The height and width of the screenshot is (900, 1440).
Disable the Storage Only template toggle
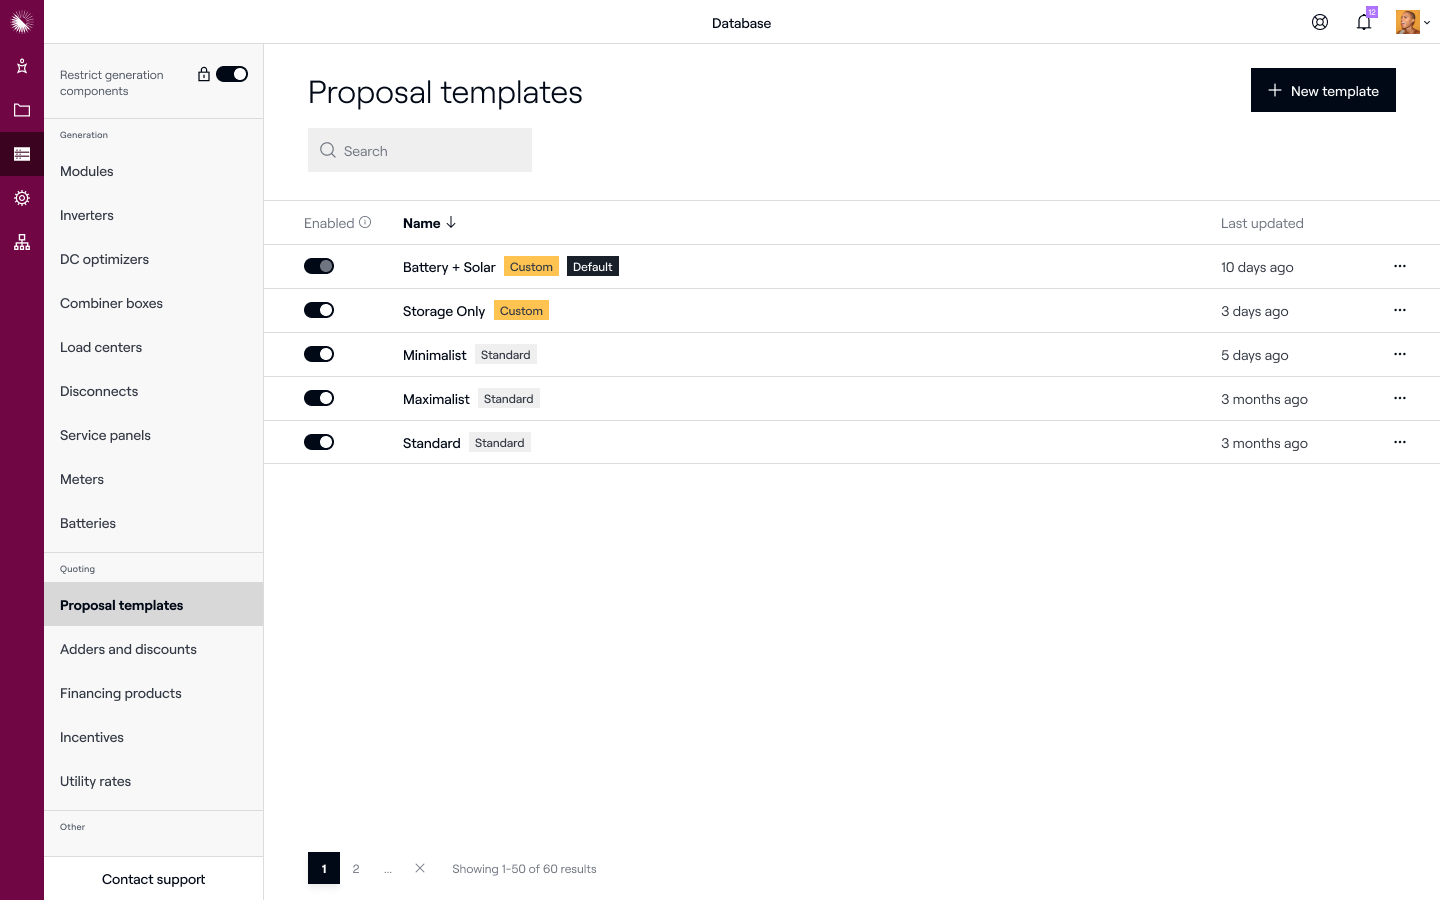319,310
